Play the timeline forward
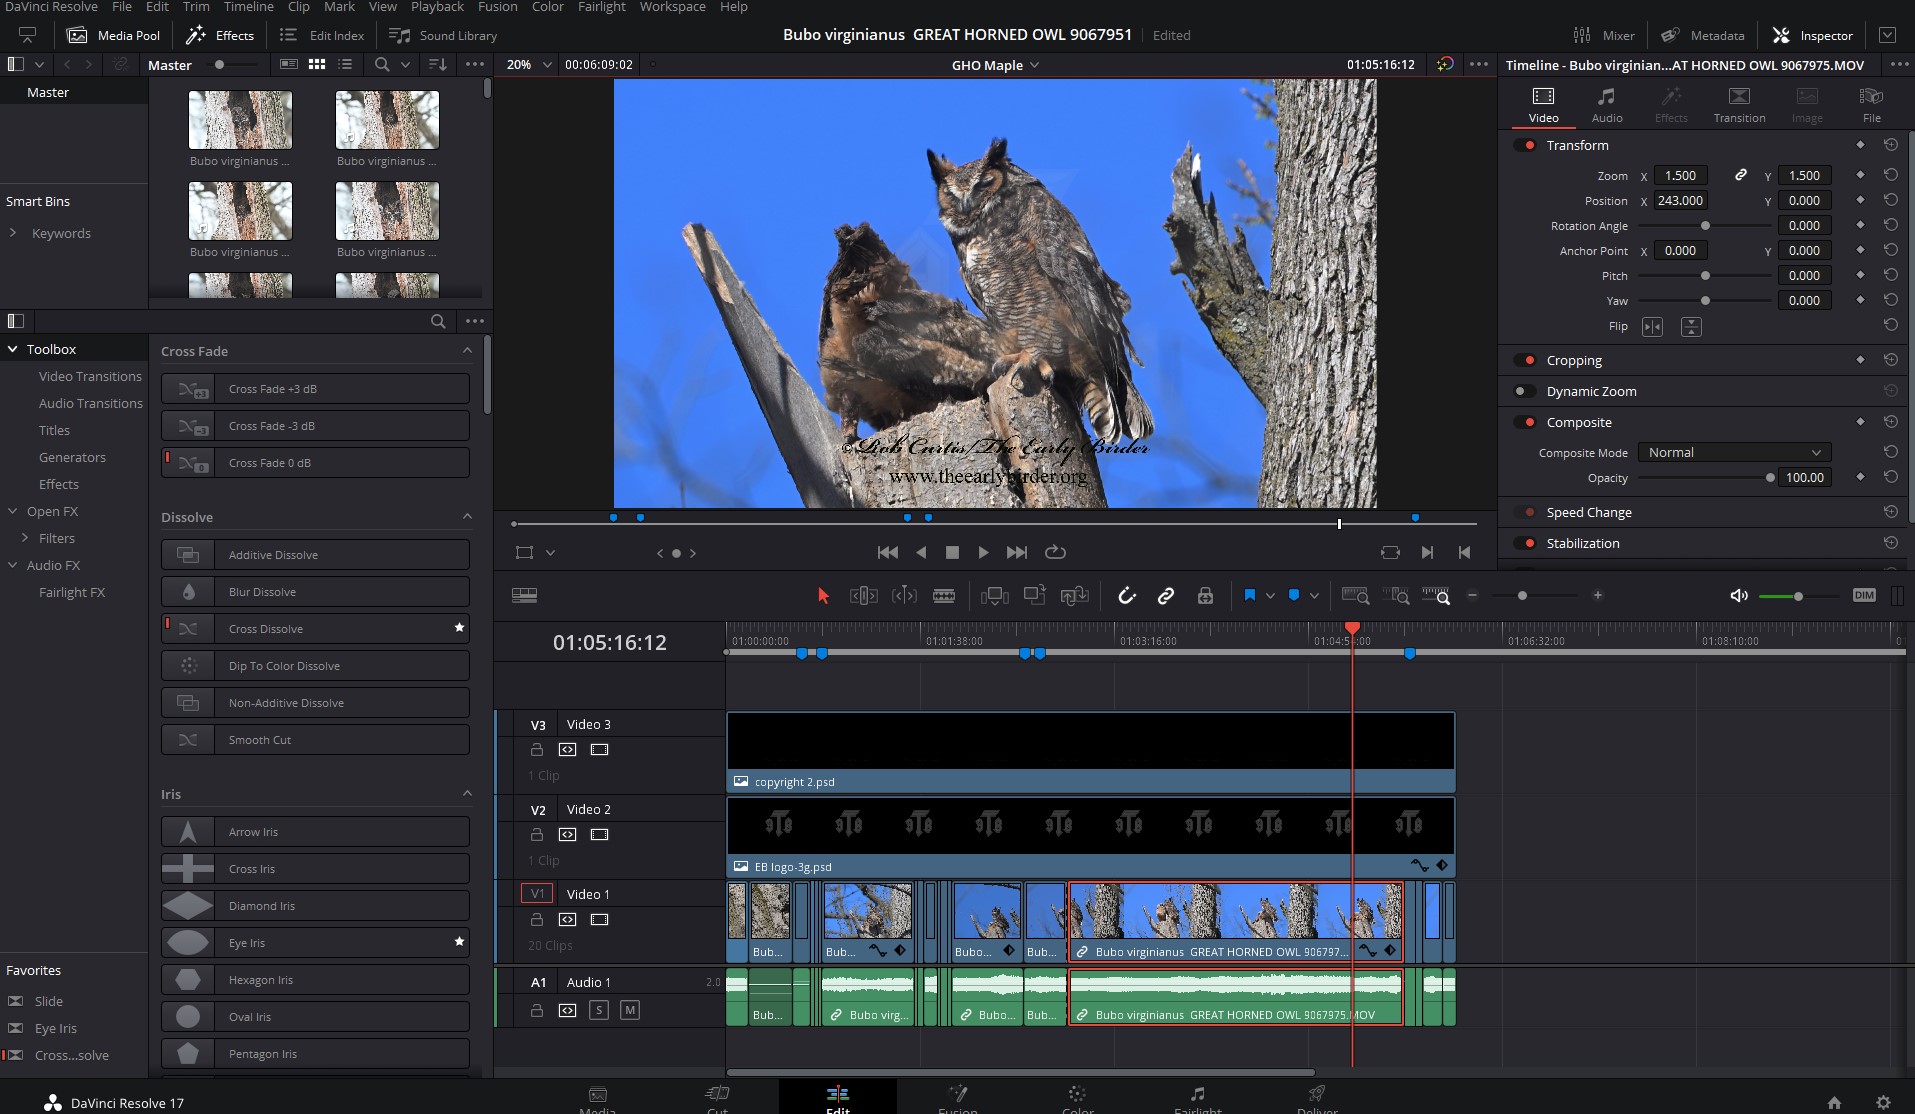The height and width of the screenshot is (1114, 1915). tap(983, 552)
